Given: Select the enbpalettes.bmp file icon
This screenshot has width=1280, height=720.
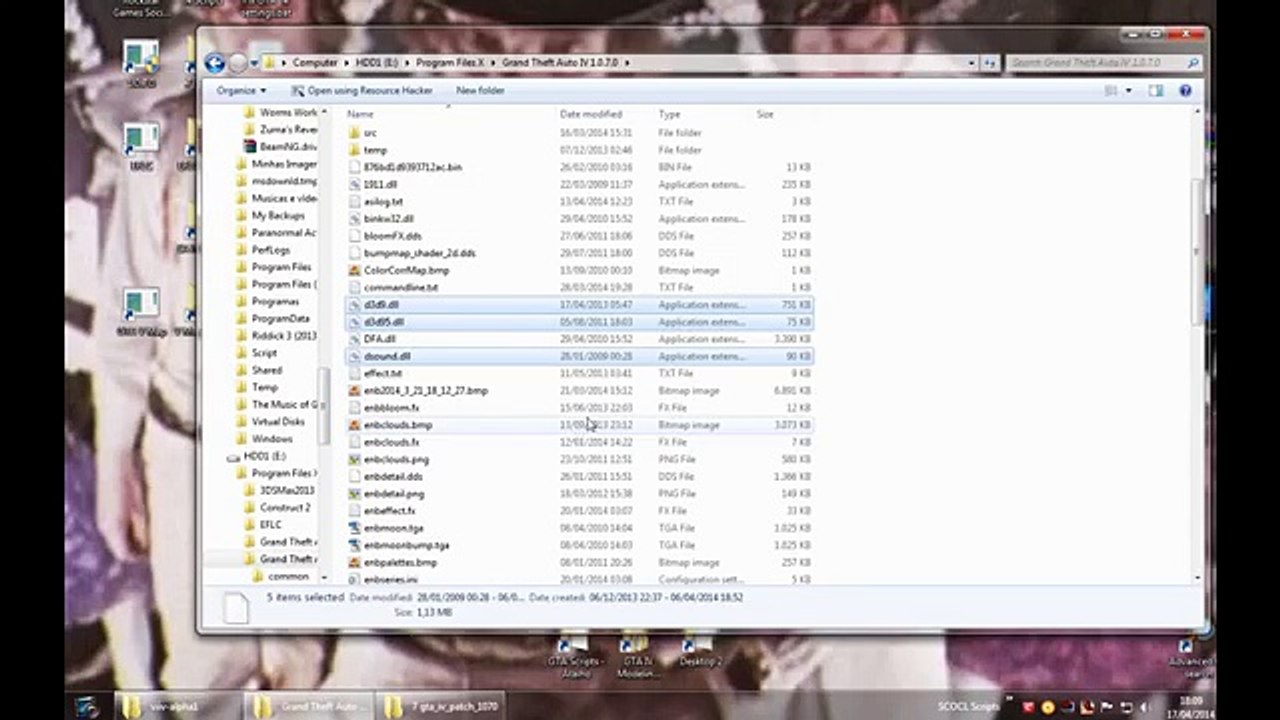Looking at the screenshot, I should (353, 562).
